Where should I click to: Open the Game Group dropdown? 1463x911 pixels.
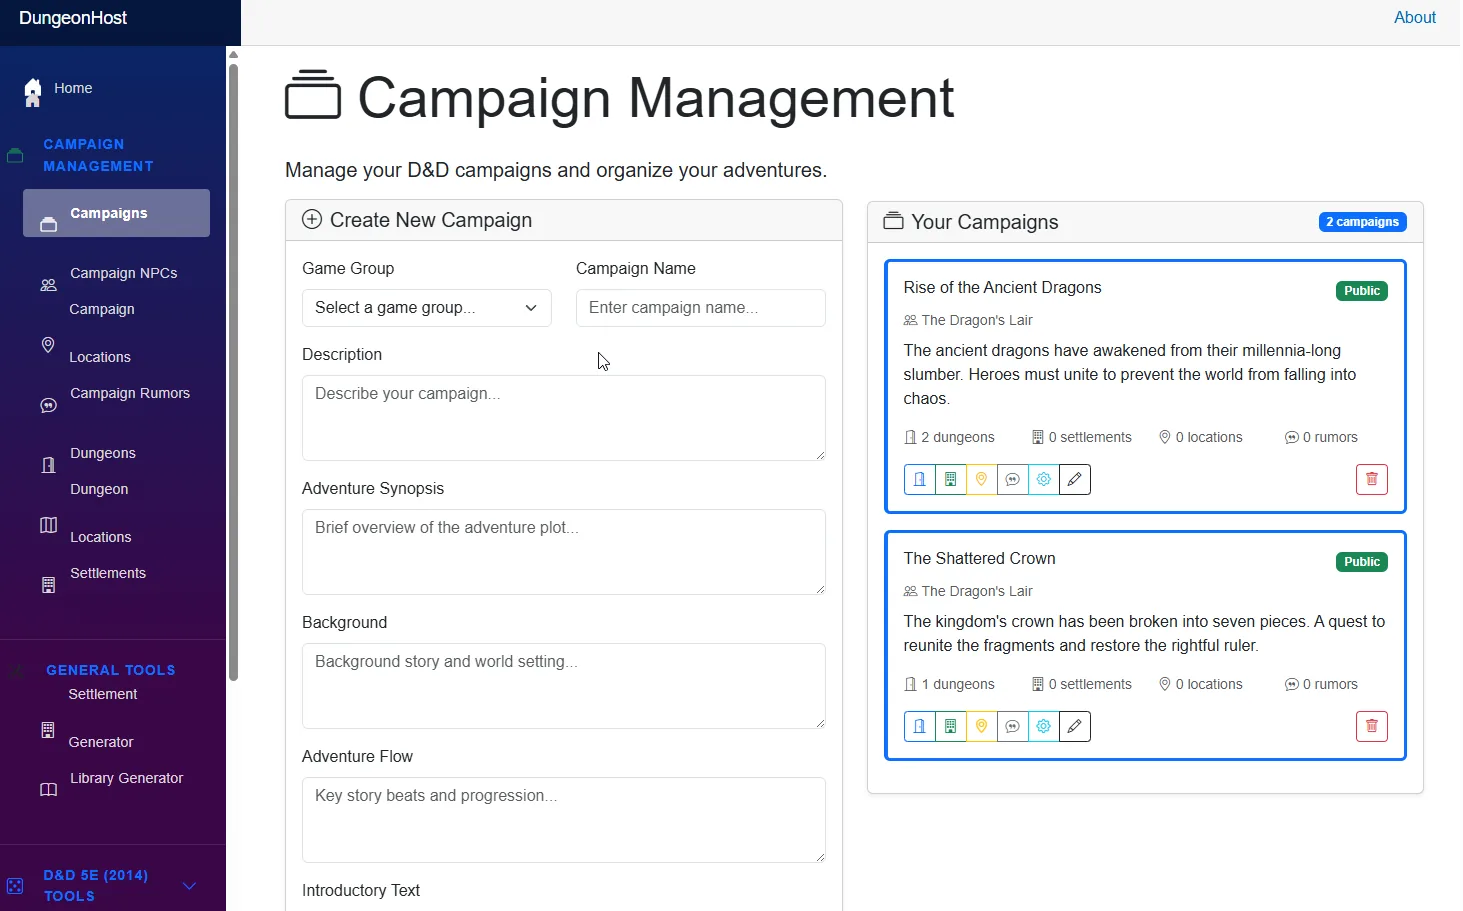pos(426,308)
